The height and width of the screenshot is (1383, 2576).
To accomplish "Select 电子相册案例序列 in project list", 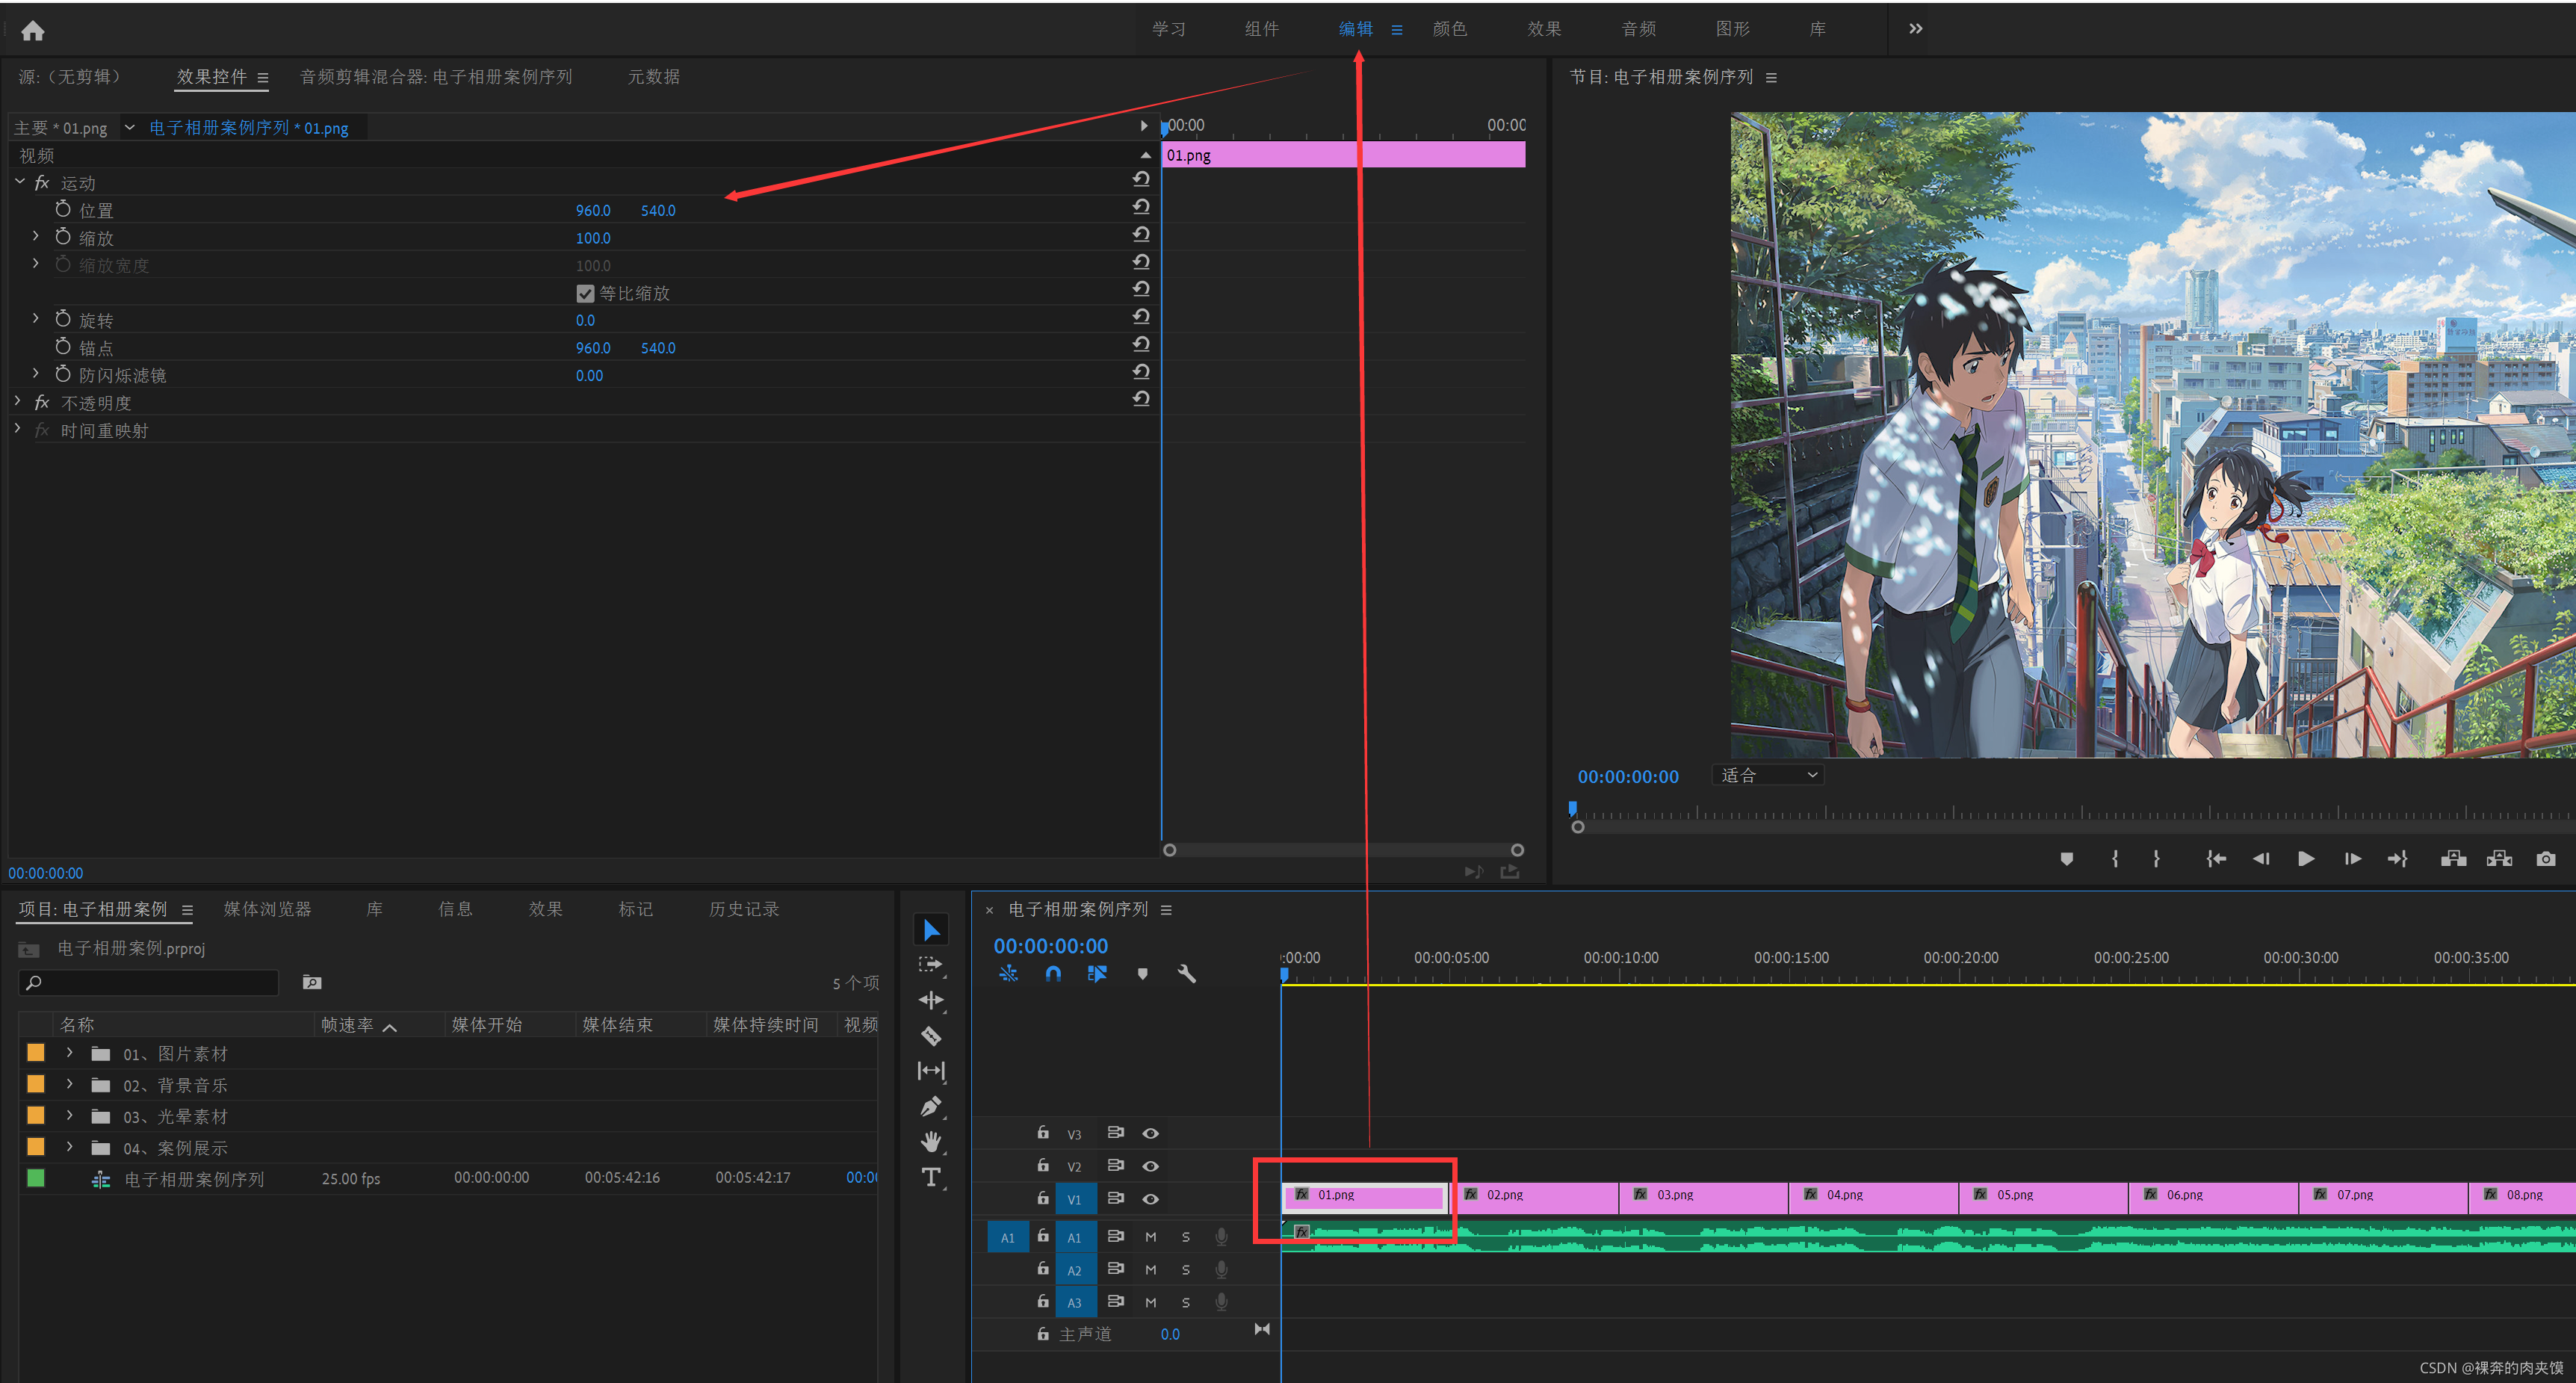I will pyautogui.click(x=194, y=1179).
